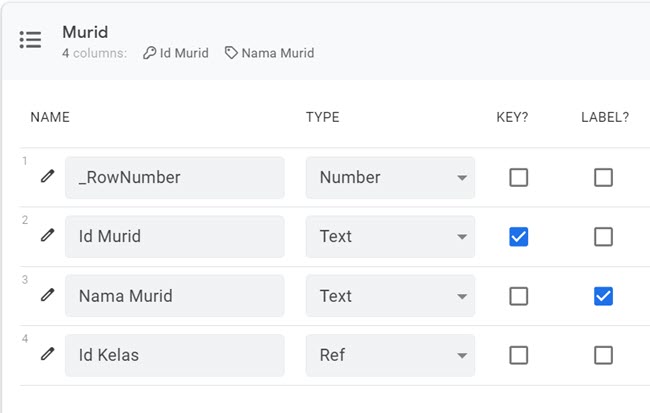Edit the _RowNumber column with its pencil icon
The image size is (650, 413).
click(48, 176)
